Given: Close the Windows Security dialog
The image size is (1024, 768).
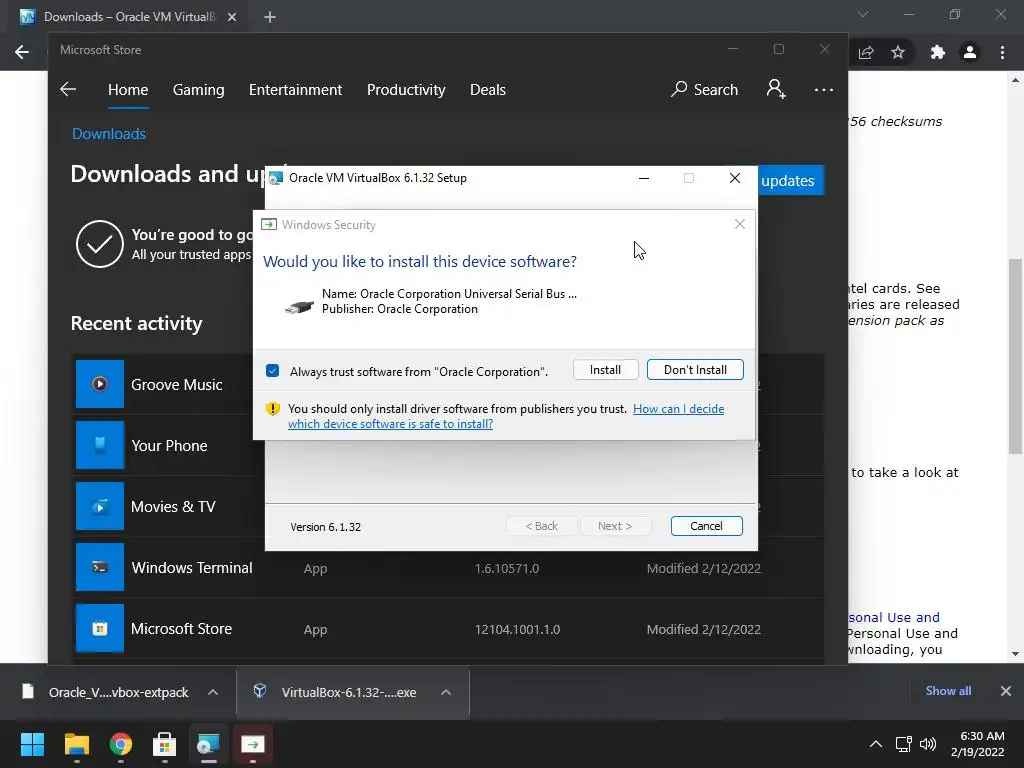Looking at the screenshot, I should point(739,224).
